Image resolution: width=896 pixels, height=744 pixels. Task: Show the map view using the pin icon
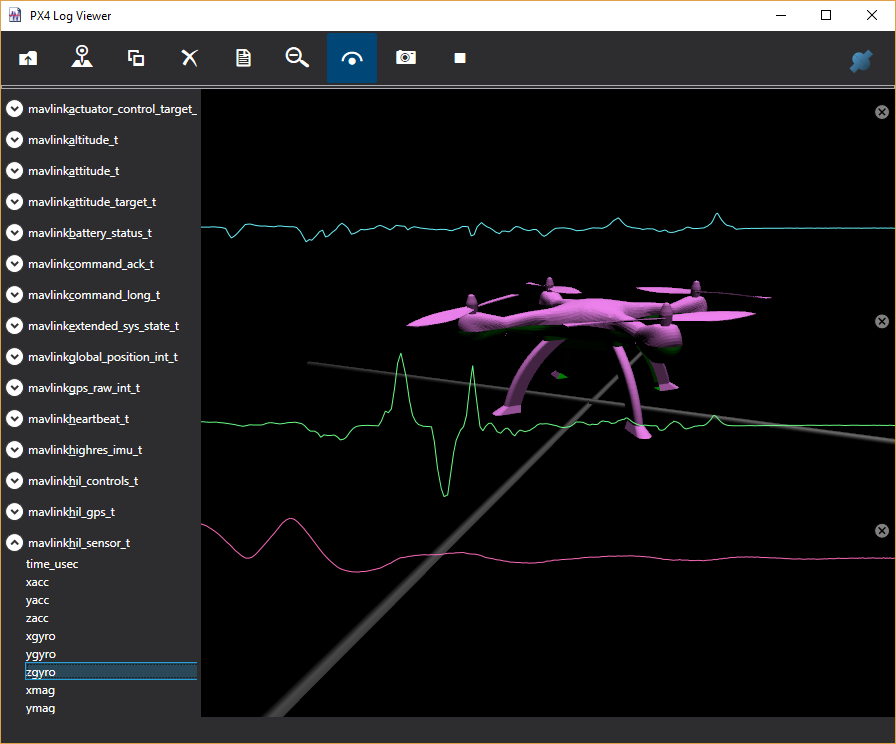point(82,58)
